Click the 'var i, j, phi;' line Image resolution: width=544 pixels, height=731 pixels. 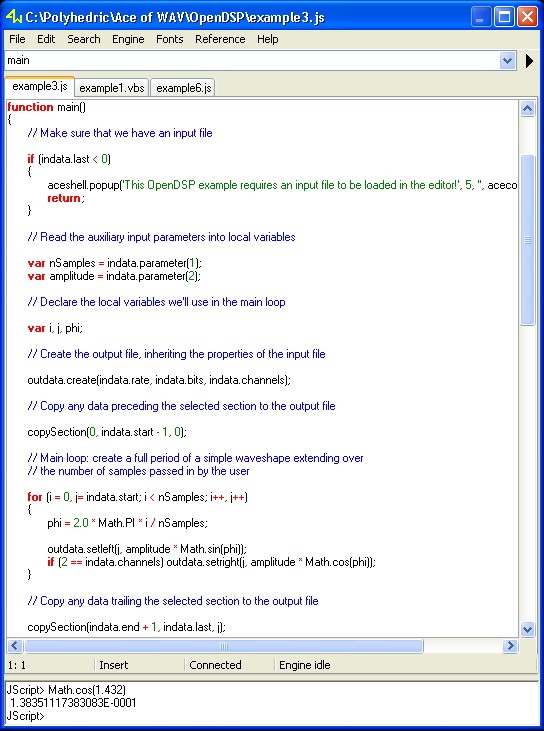55,328
